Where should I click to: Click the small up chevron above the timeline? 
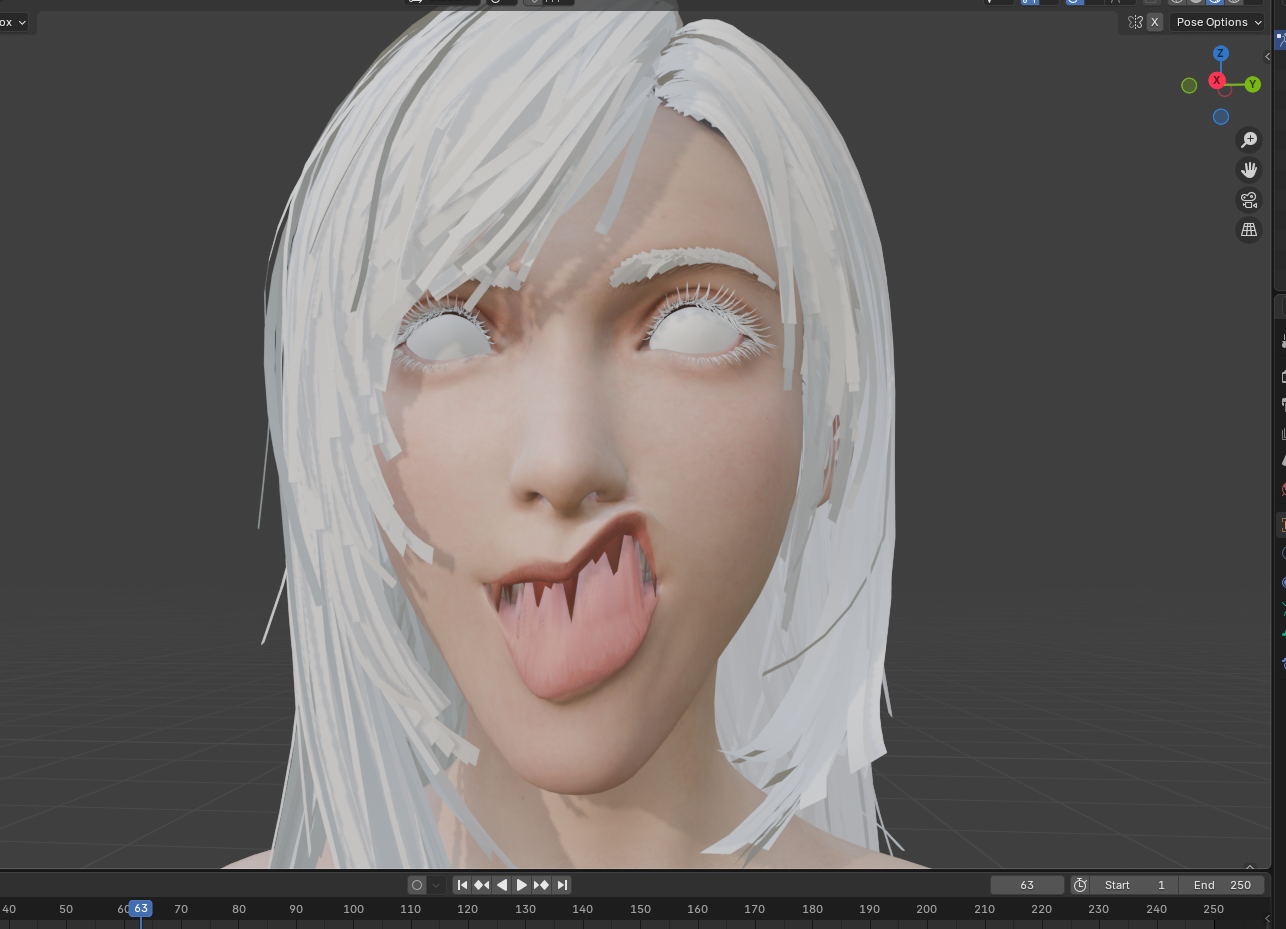[x=1250, y=868]
